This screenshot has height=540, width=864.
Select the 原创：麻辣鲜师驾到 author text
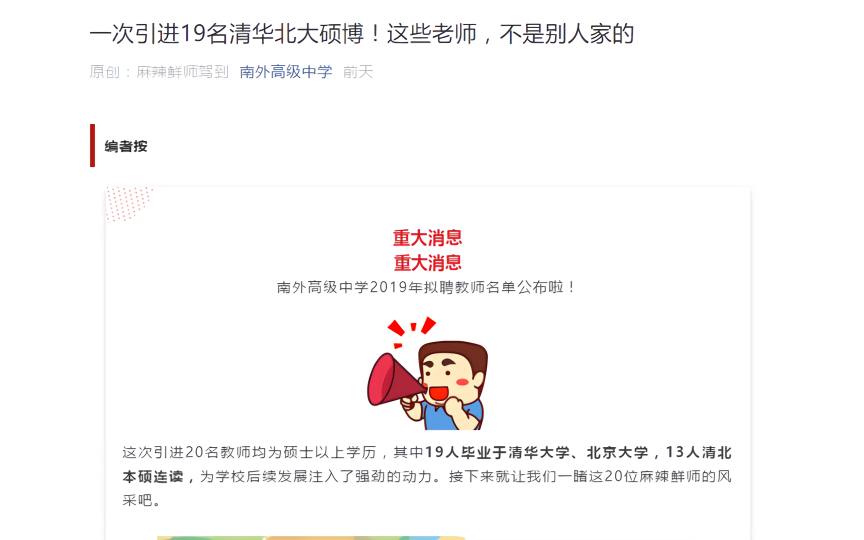[159, 72]
